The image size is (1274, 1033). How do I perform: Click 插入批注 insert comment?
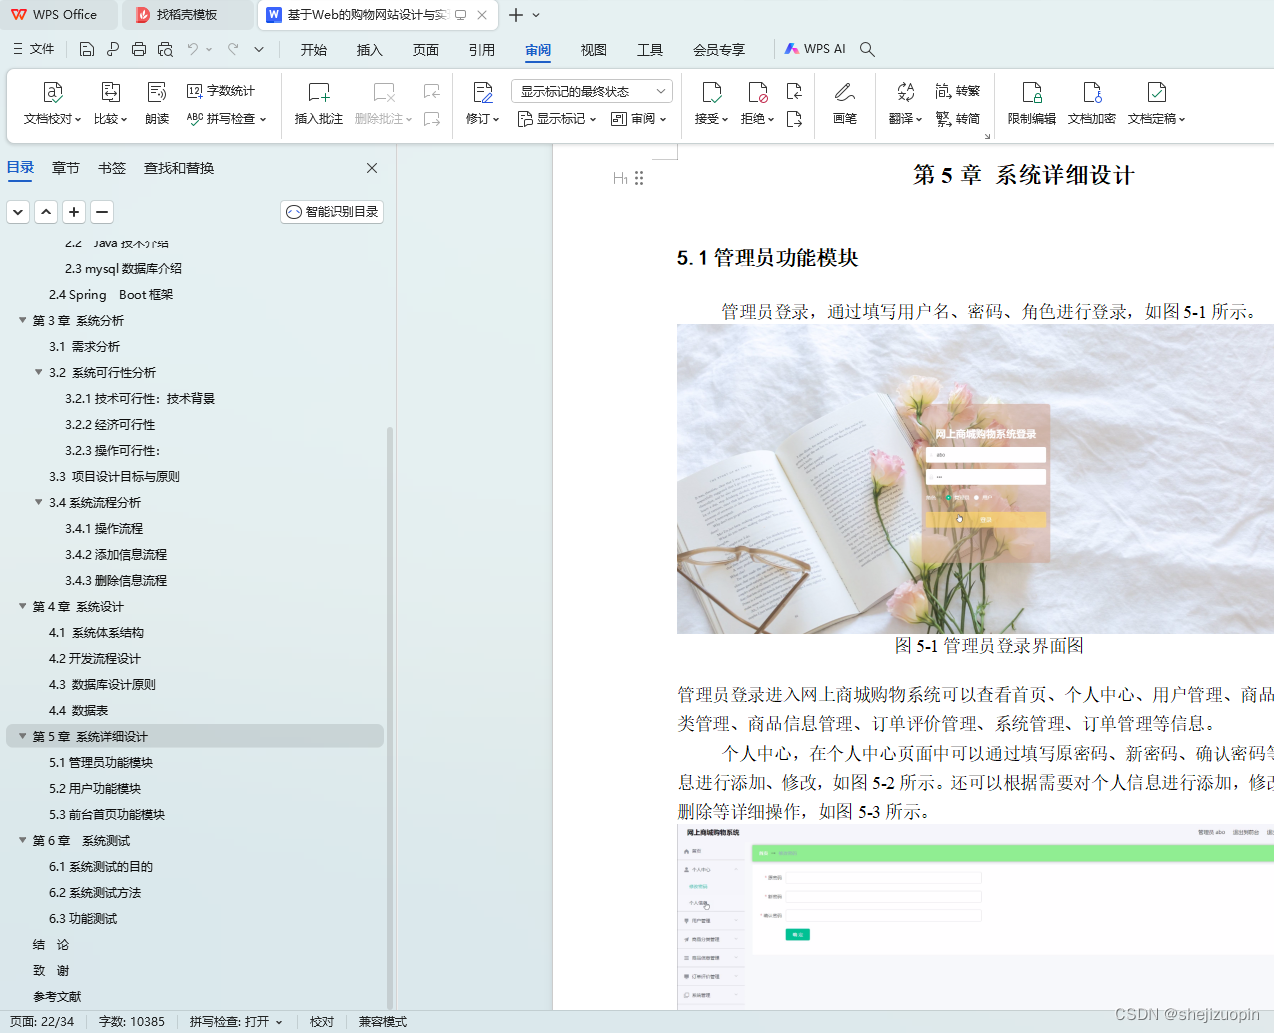(x=319, y=104)
